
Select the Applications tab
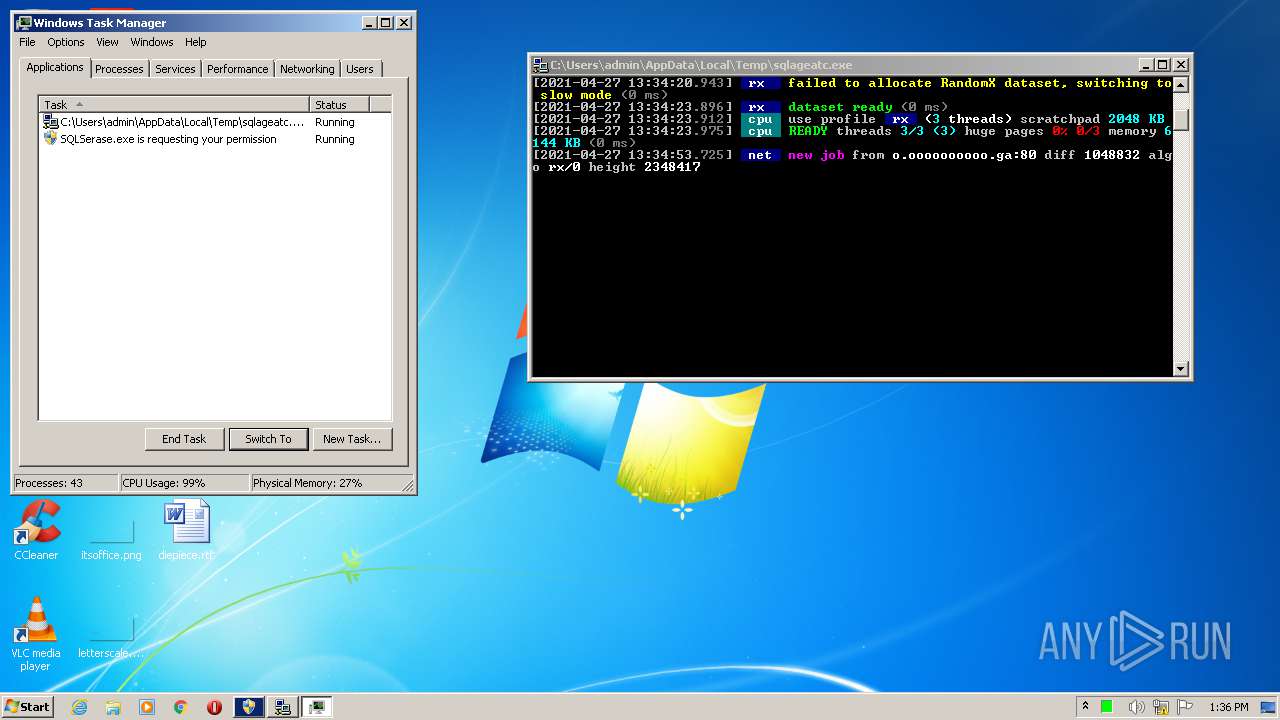(x=55, y=67)
